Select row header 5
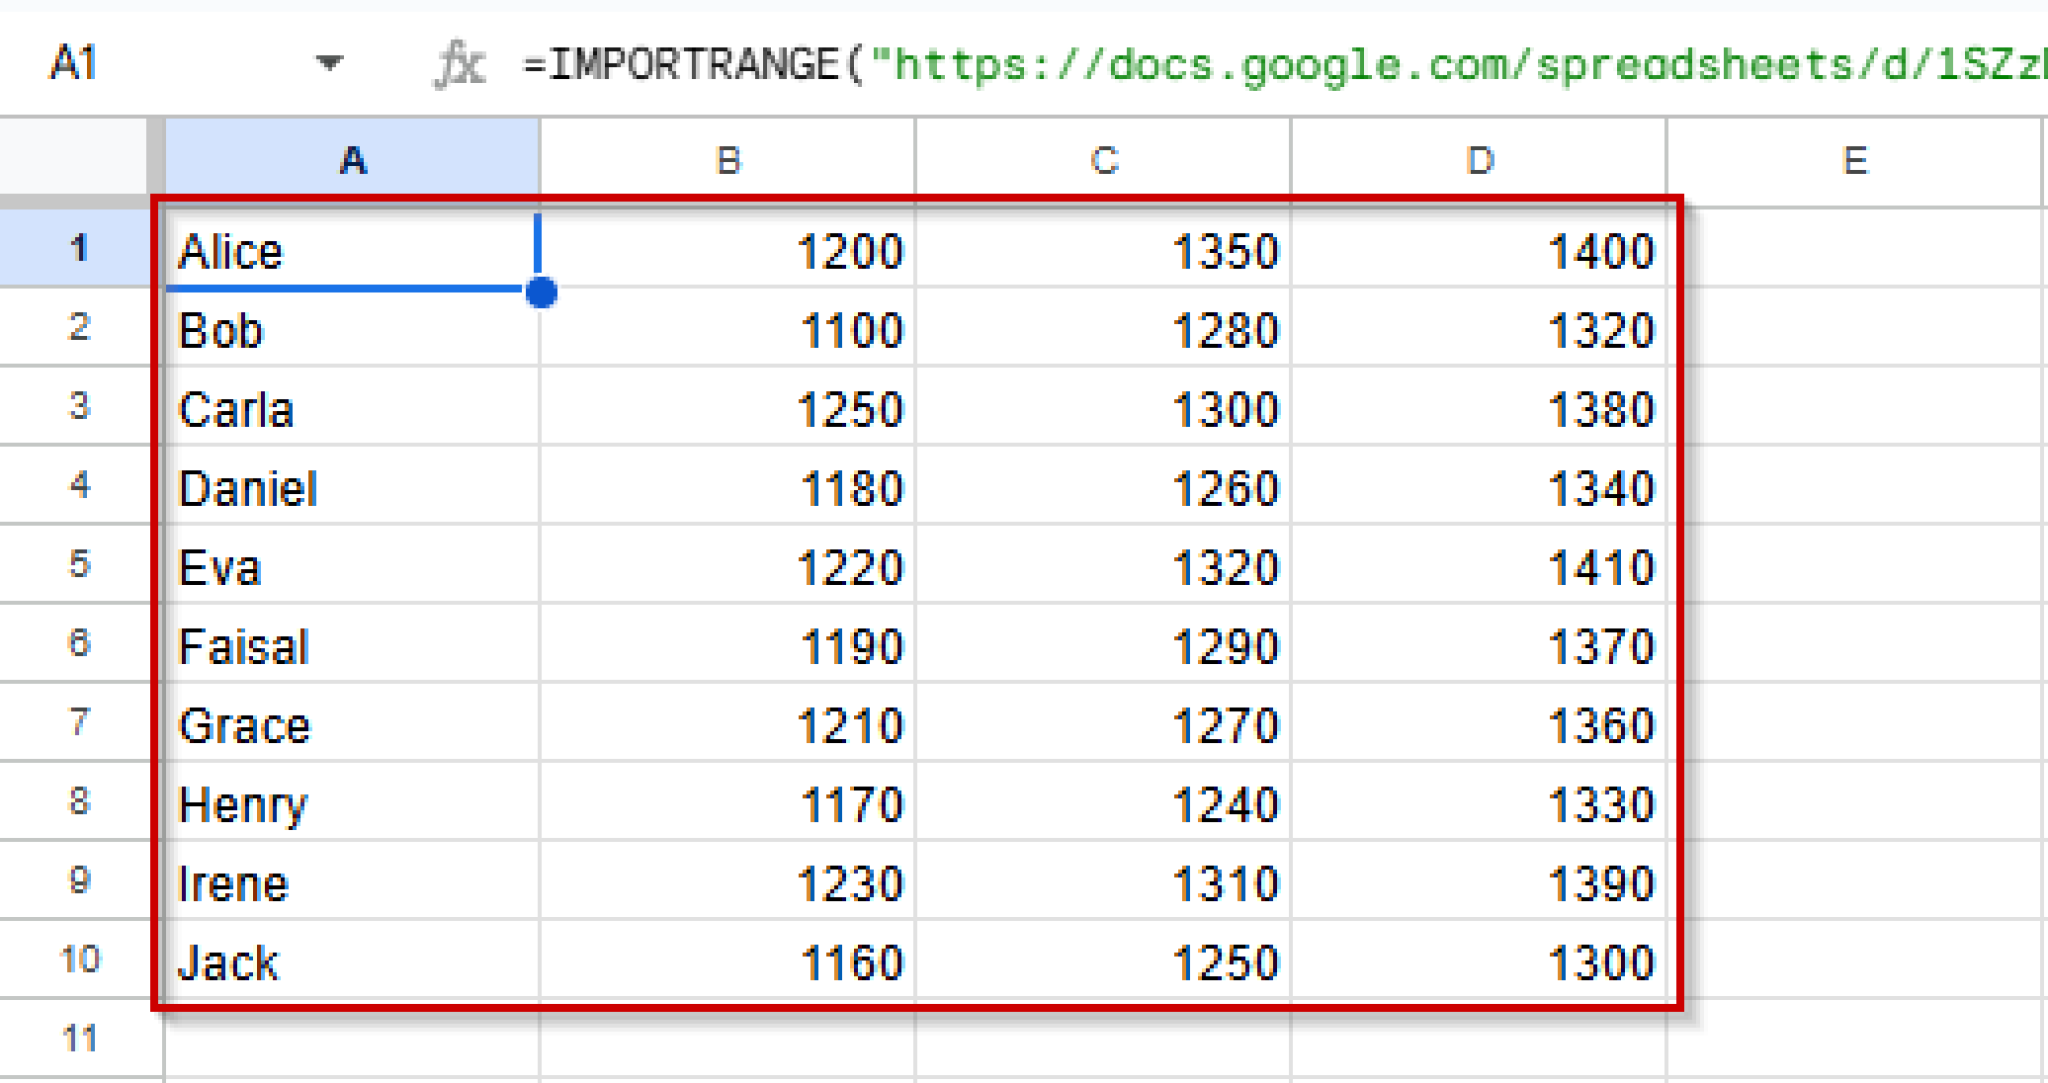 (77, 565)
